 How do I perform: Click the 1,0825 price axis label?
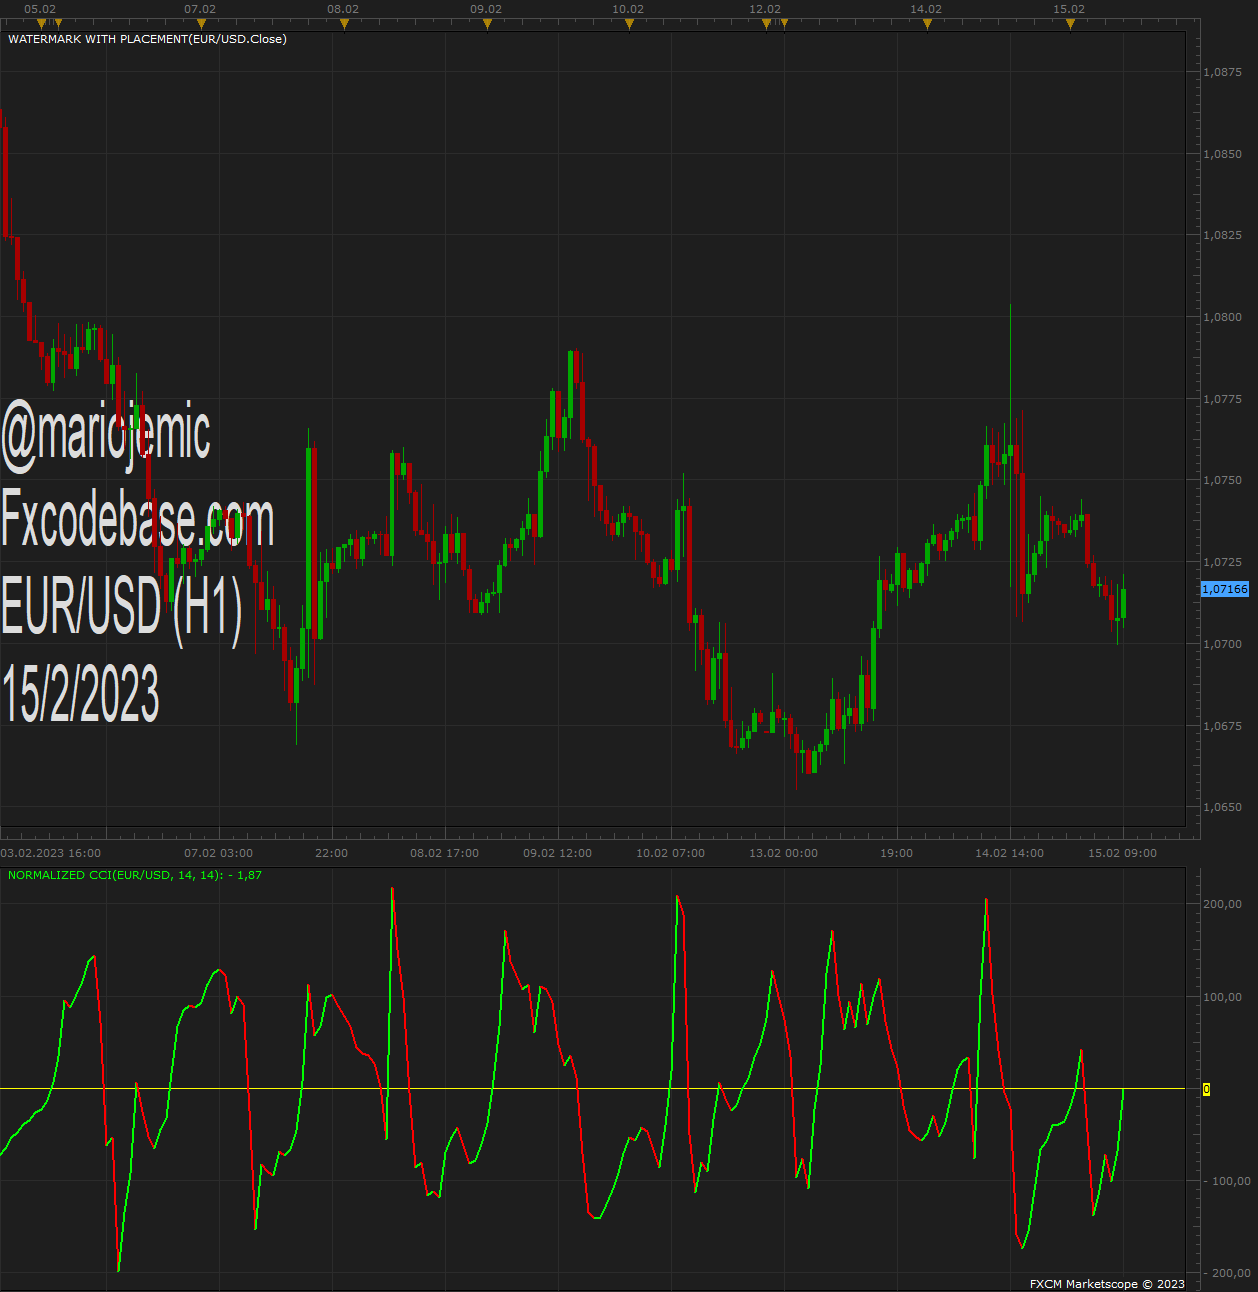pyautogui.click(x=1222, y=235)
